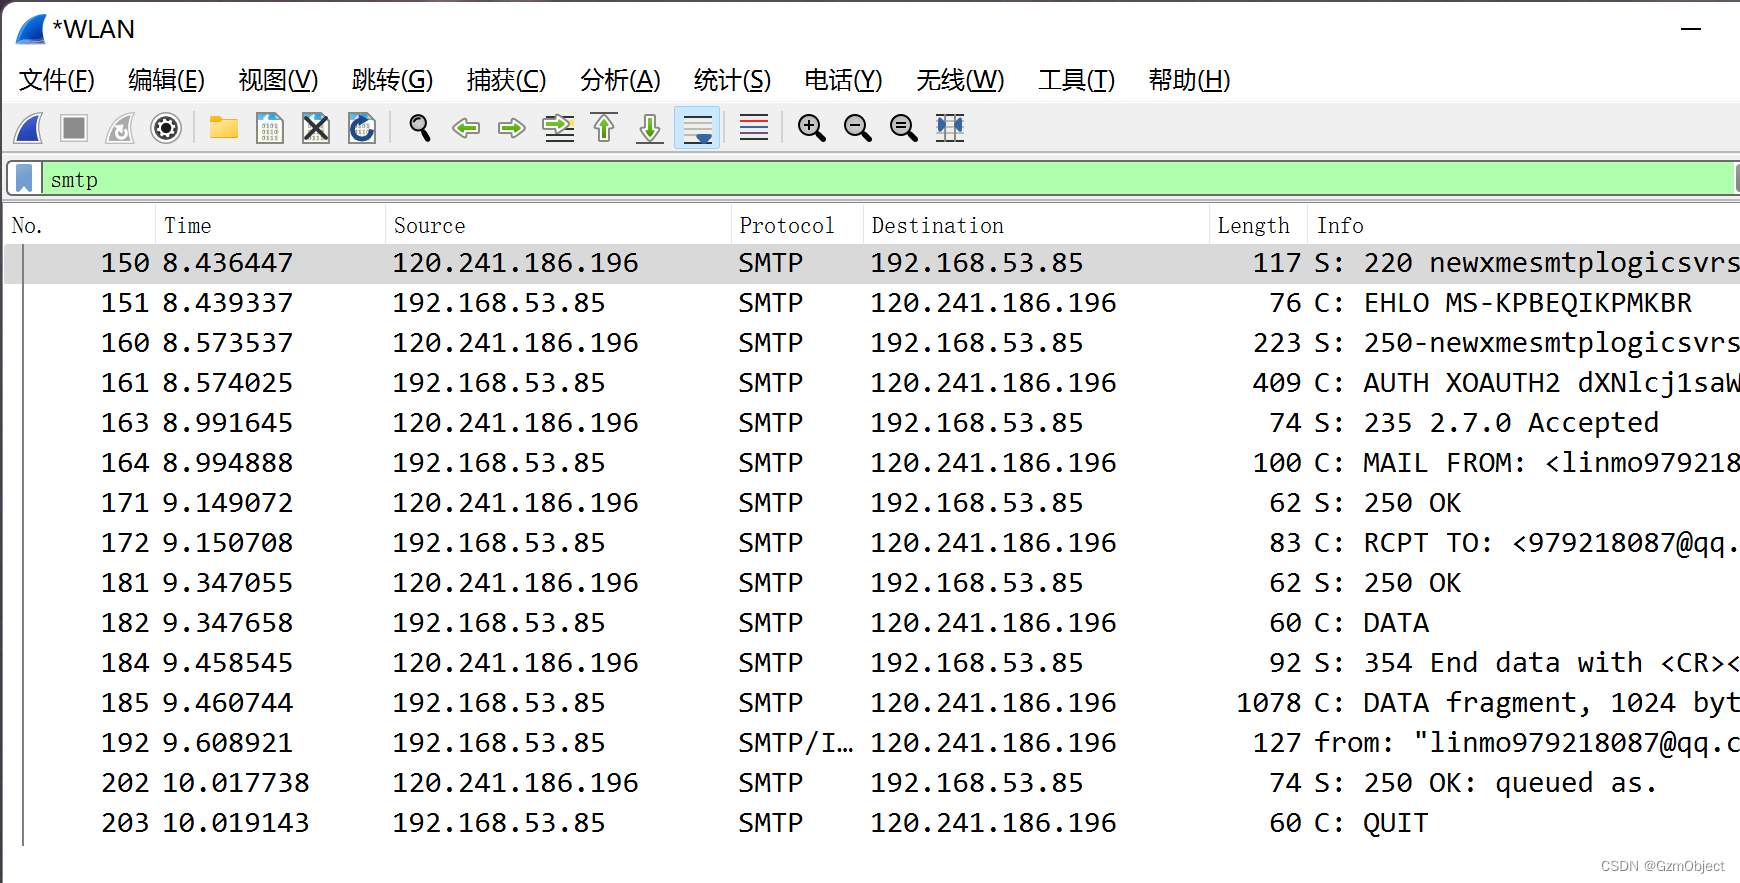Image resolution: width=1740 pixels, height=883 pixels.
Task: Click the smtp display filter field
Action: coord(886,179)
